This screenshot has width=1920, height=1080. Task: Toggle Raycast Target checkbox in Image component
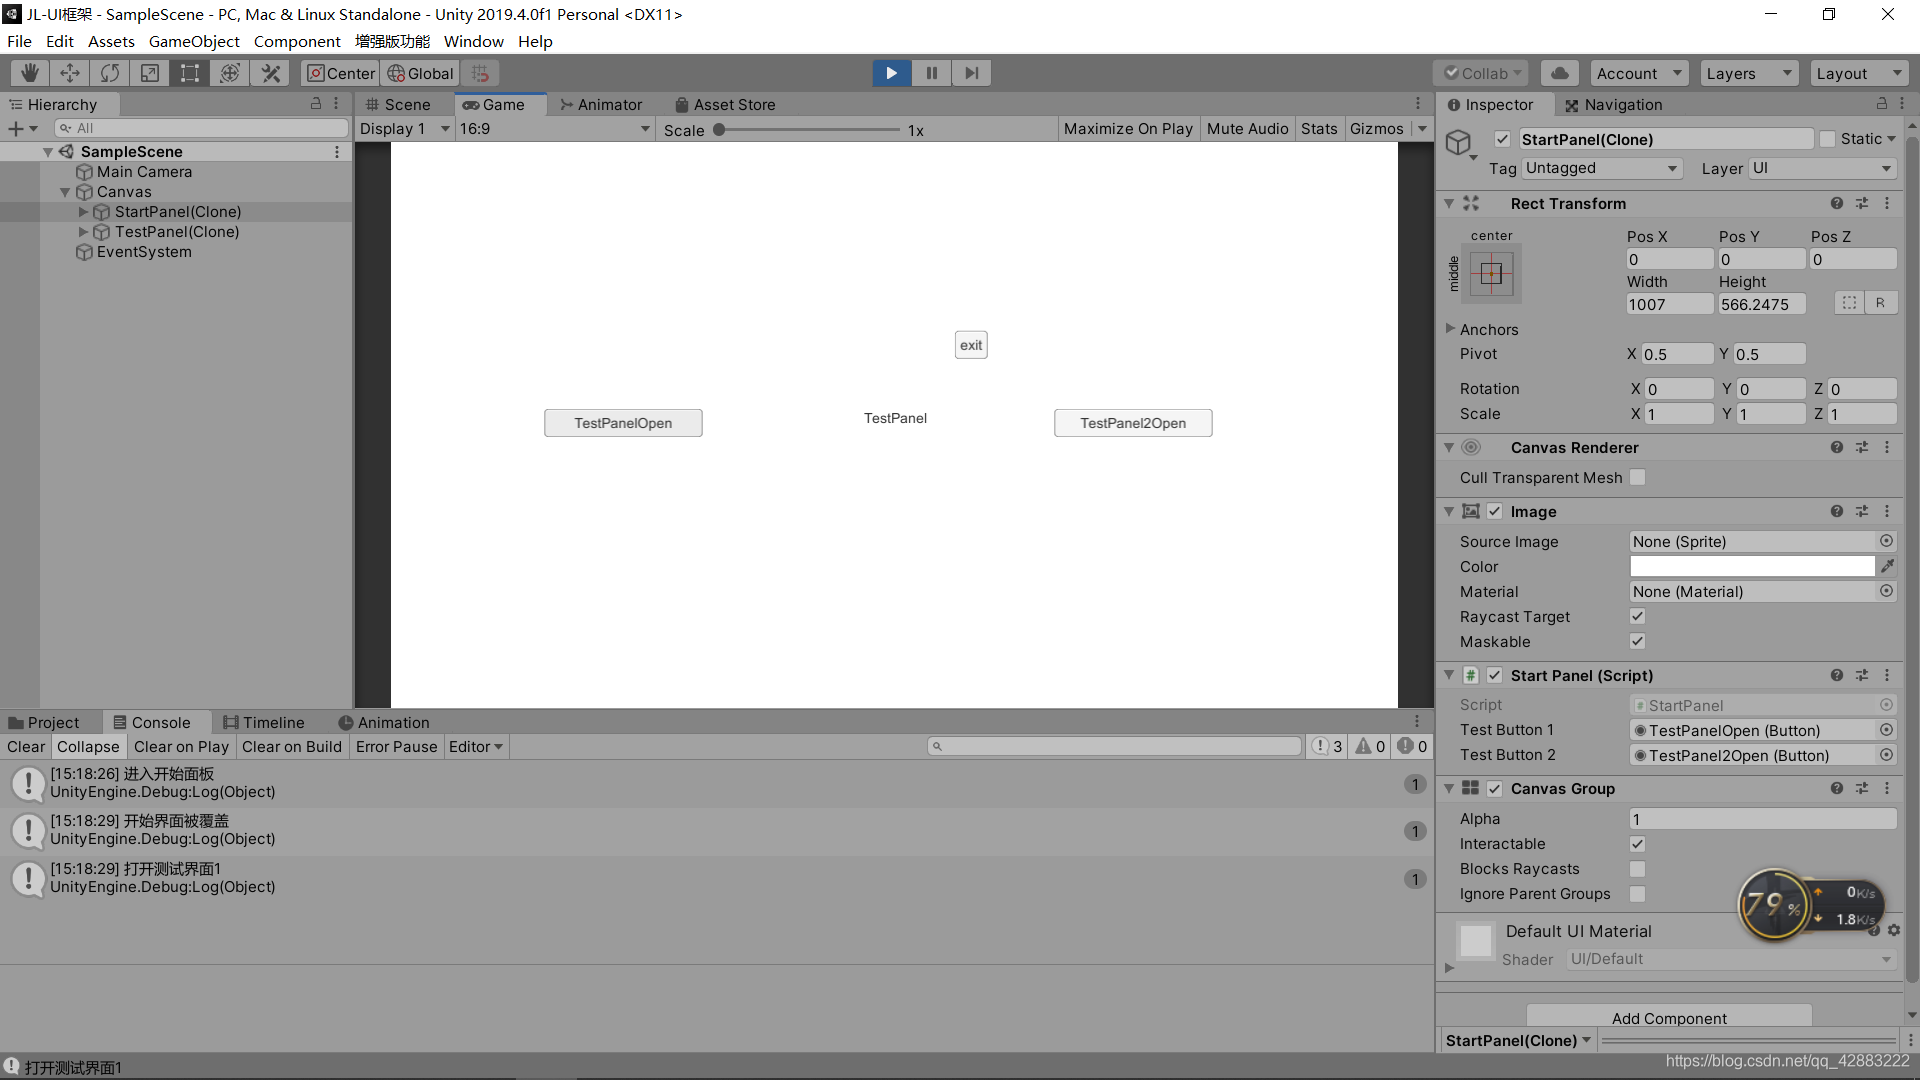click(1638, 616)
